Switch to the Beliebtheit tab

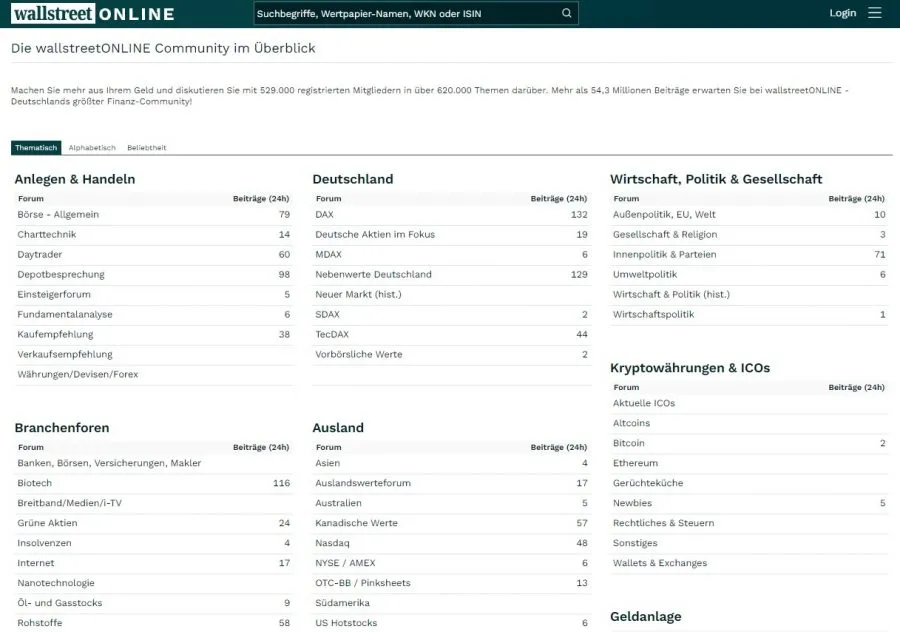pos(146,148)
